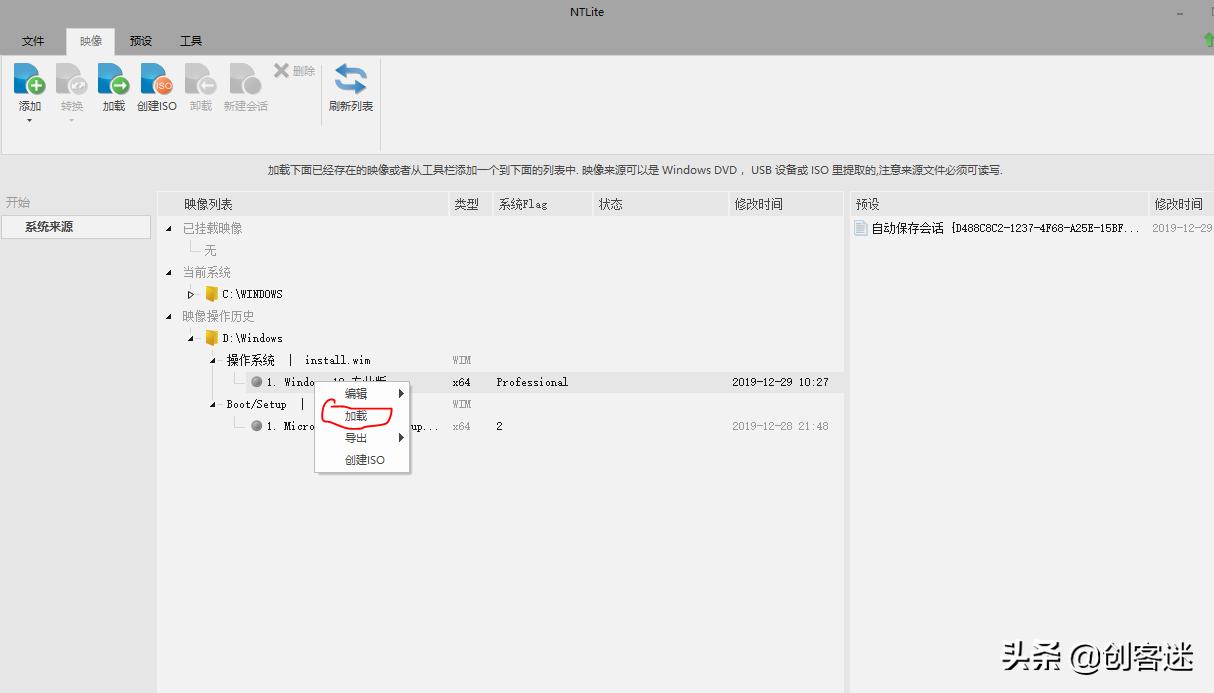This screenshot has height=693, width=1214.
Task: Click the 加载 (Load) toolbar icon
Action: tap(113, 90)
